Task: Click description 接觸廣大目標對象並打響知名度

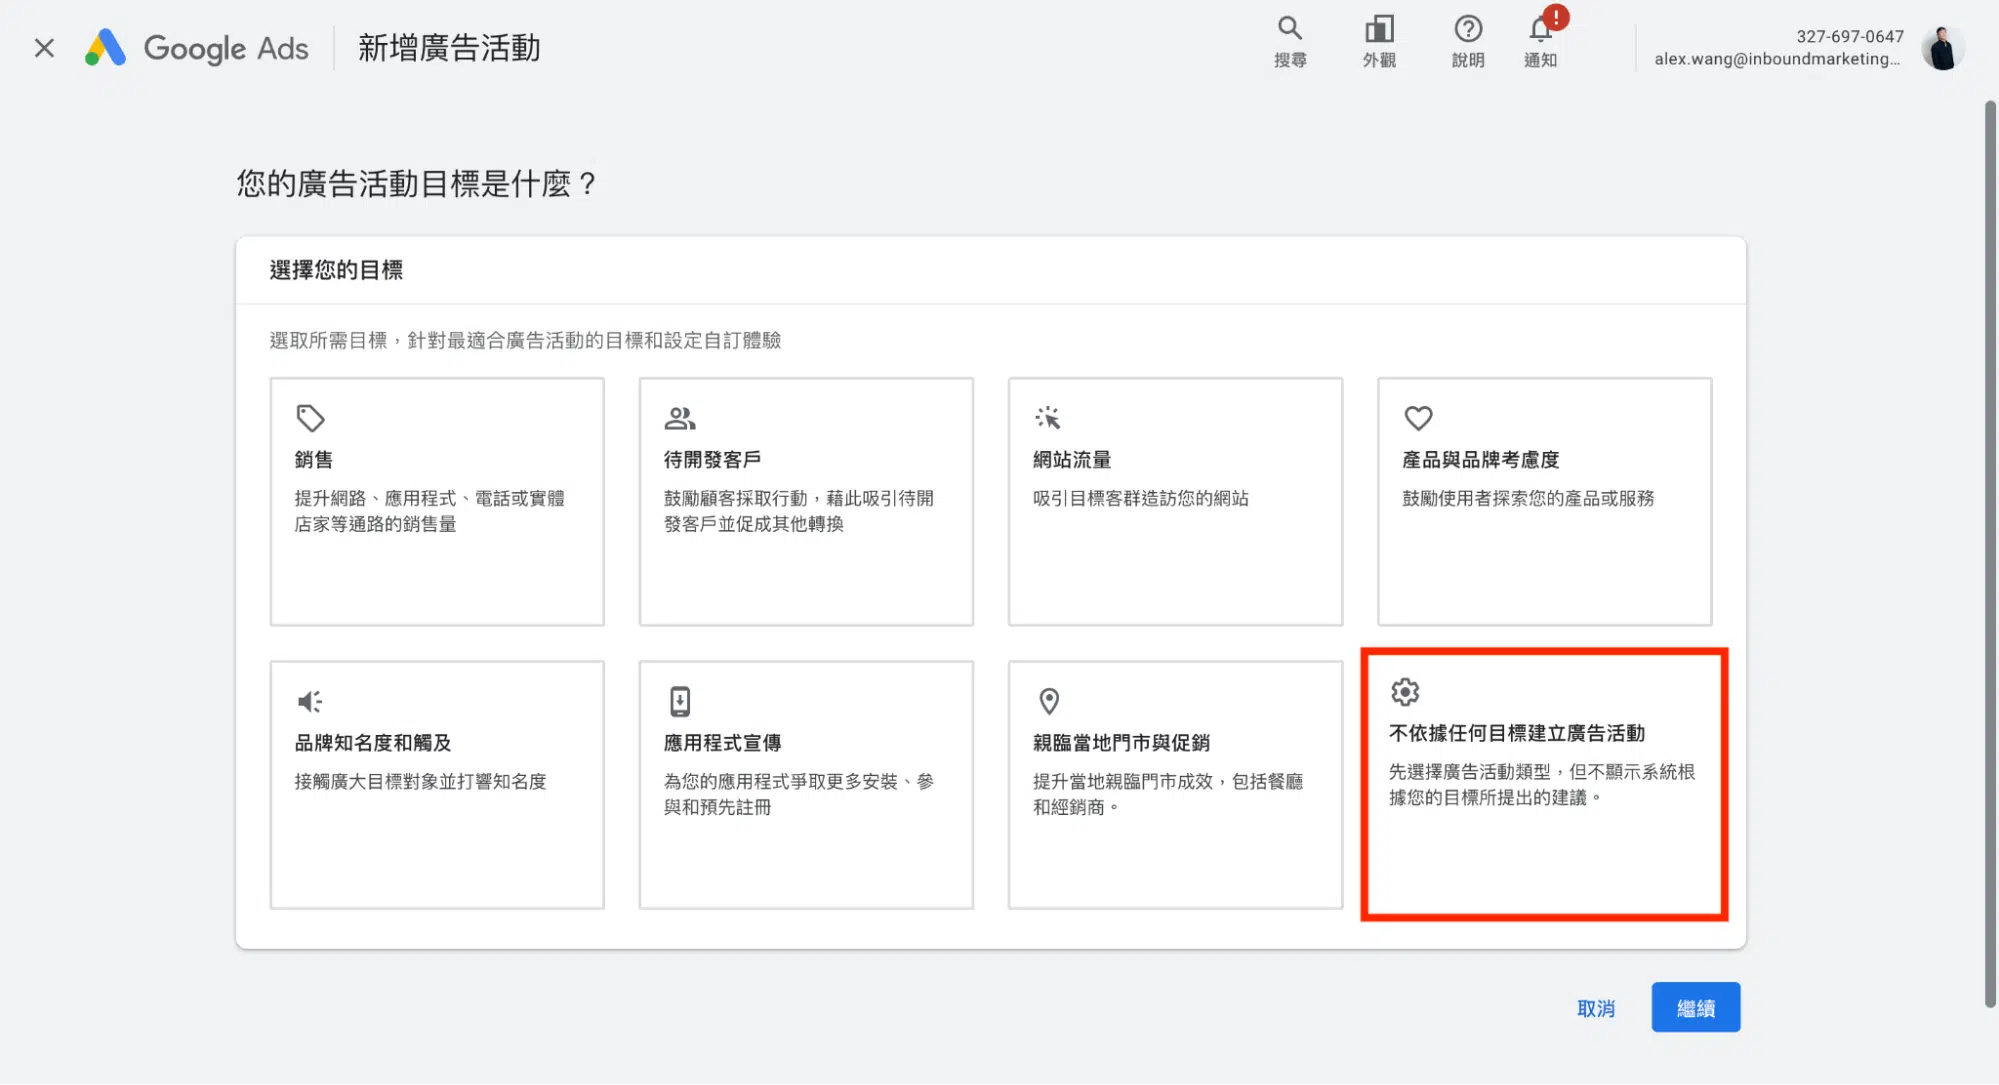Action: (420, 781)
